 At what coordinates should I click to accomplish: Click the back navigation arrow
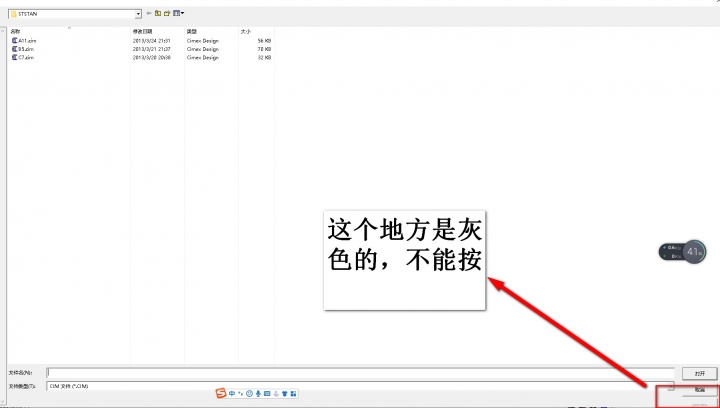click(x=149, y=14)
